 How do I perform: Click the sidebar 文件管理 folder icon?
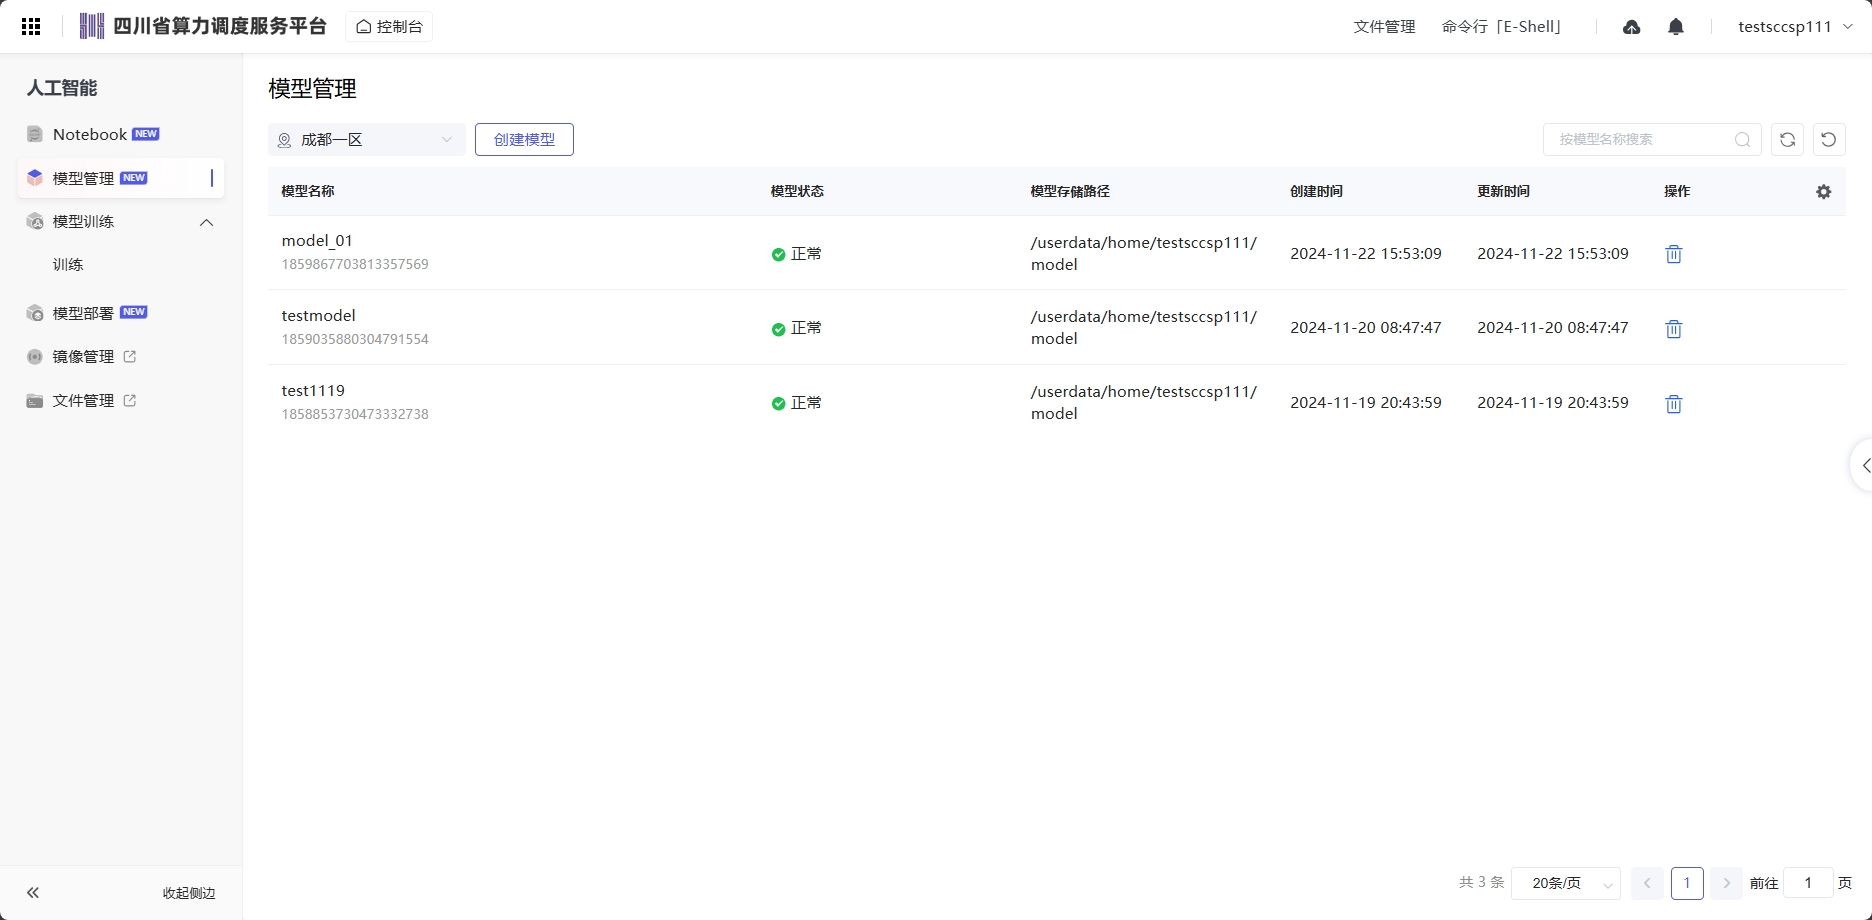[x=35, y=401]
